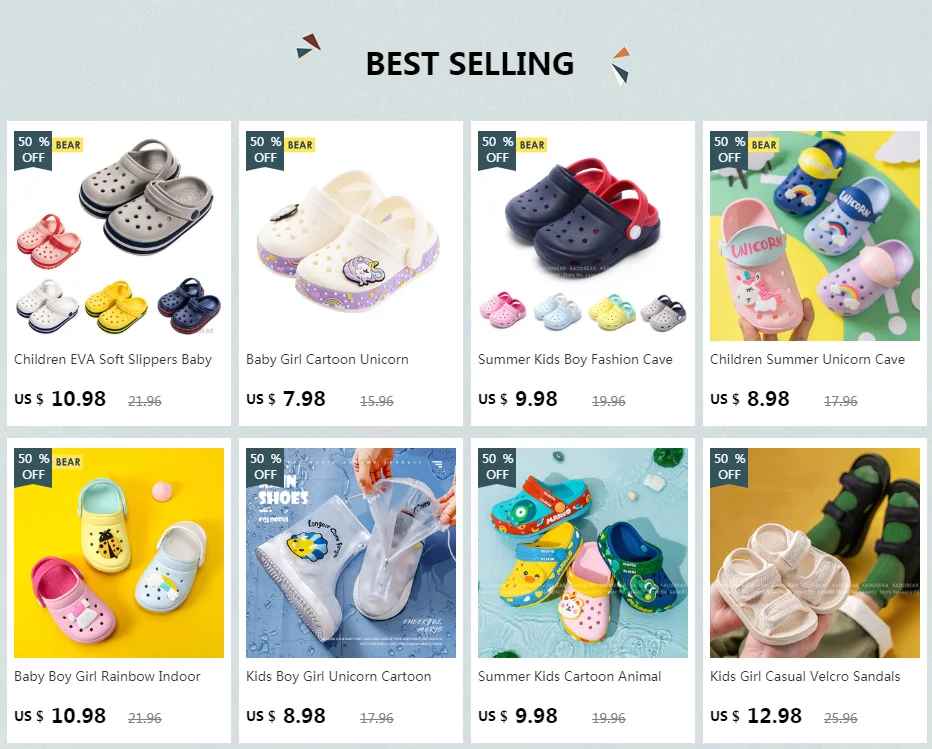Click the 50% OFF badge on grey slippers
This screenshot has height=749, width=932.
(x=33, y=150)
